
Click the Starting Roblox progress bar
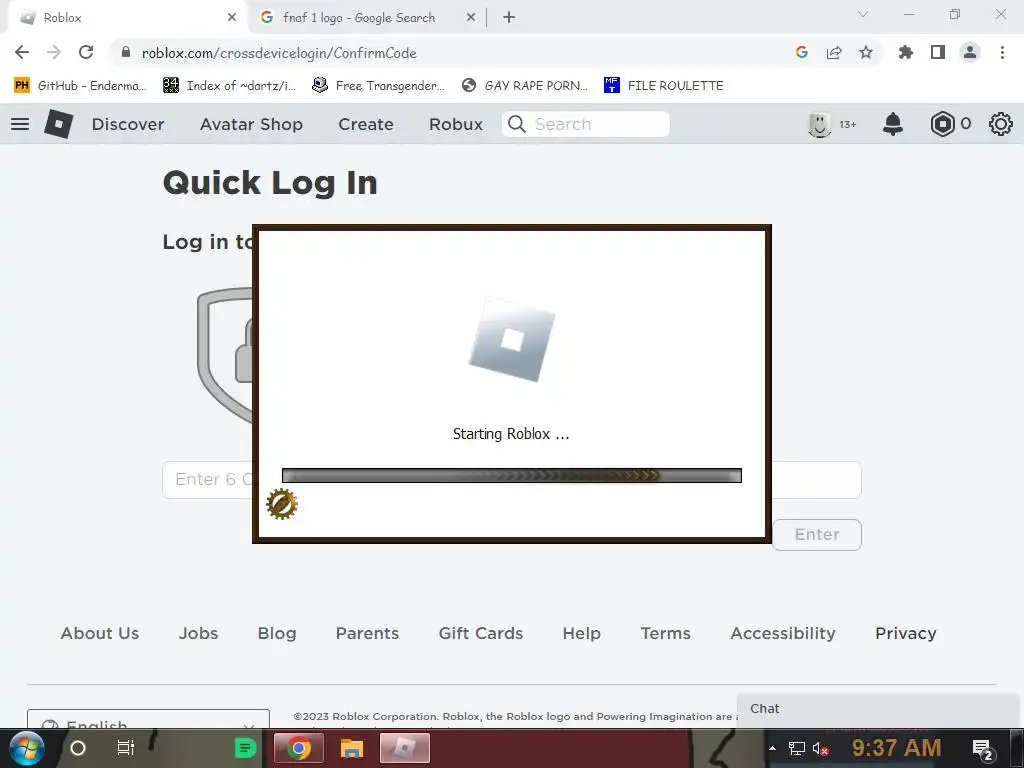coord(512,475)
